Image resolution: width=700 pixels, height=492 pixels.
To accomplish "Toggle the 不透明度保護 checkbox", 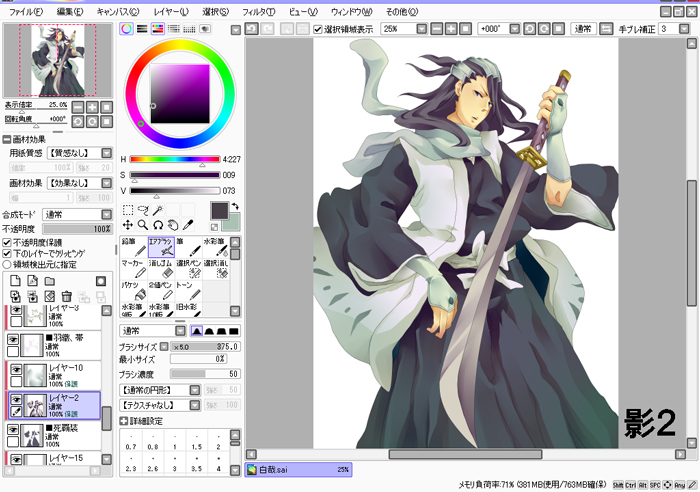I will click(8, 243).
